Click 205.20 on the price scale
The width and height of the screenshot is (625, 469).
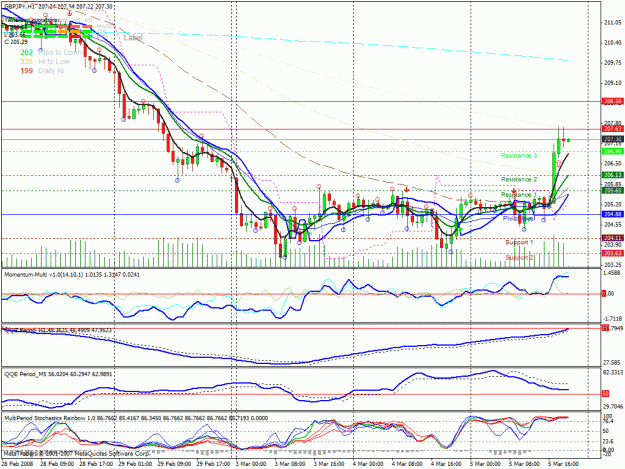tap(613, 204)
